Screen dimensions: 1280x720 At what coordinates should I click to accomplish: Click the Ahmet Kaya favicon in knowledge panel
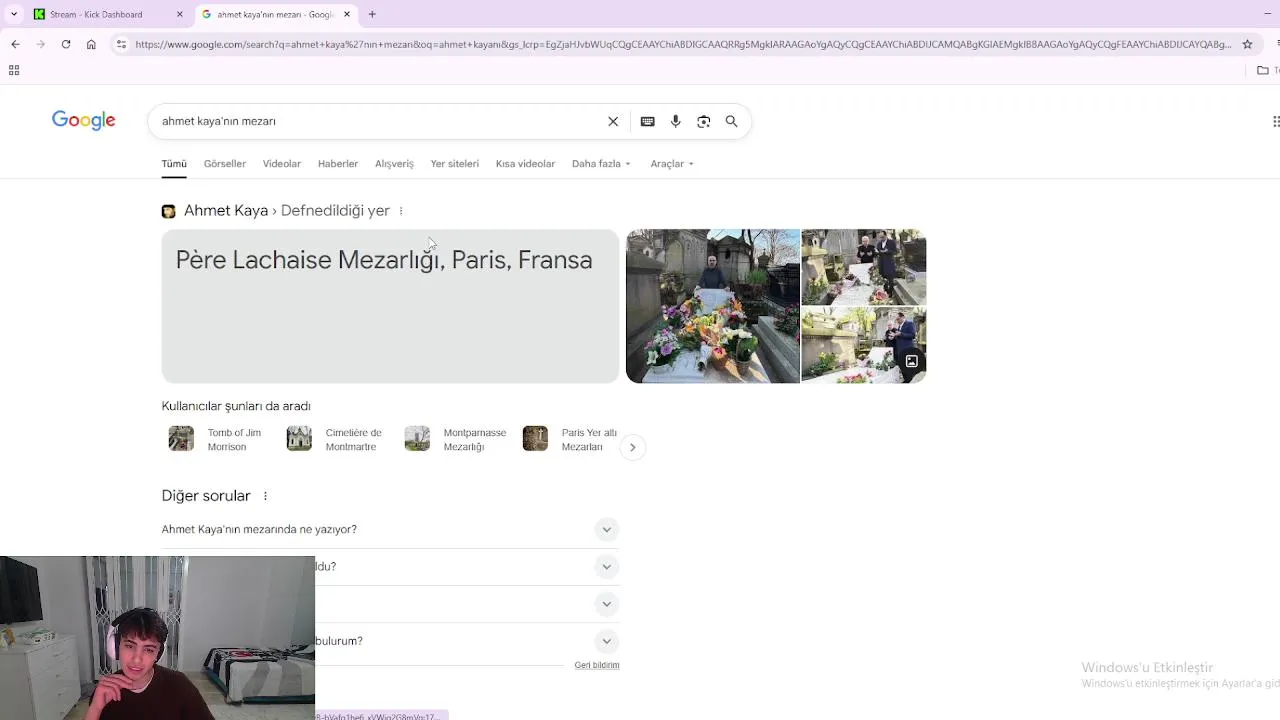point(168,211)
